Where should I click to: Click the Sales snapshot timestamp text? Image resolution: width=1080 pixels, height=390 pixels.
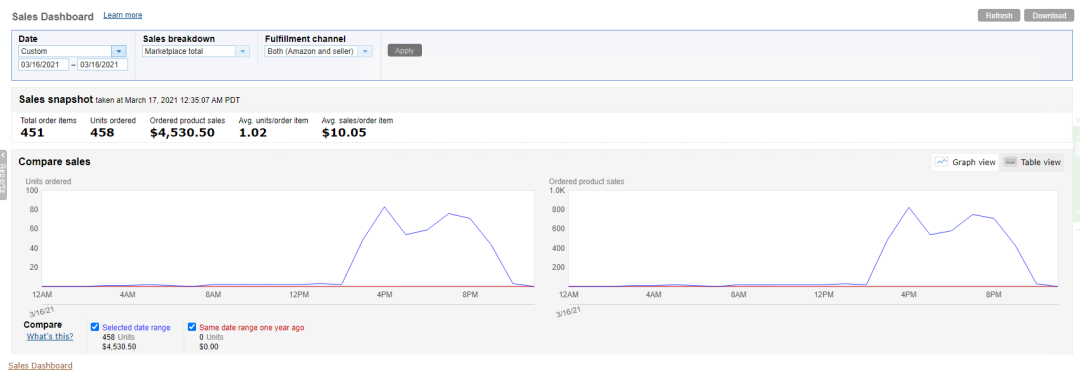[x=167, y=101]
